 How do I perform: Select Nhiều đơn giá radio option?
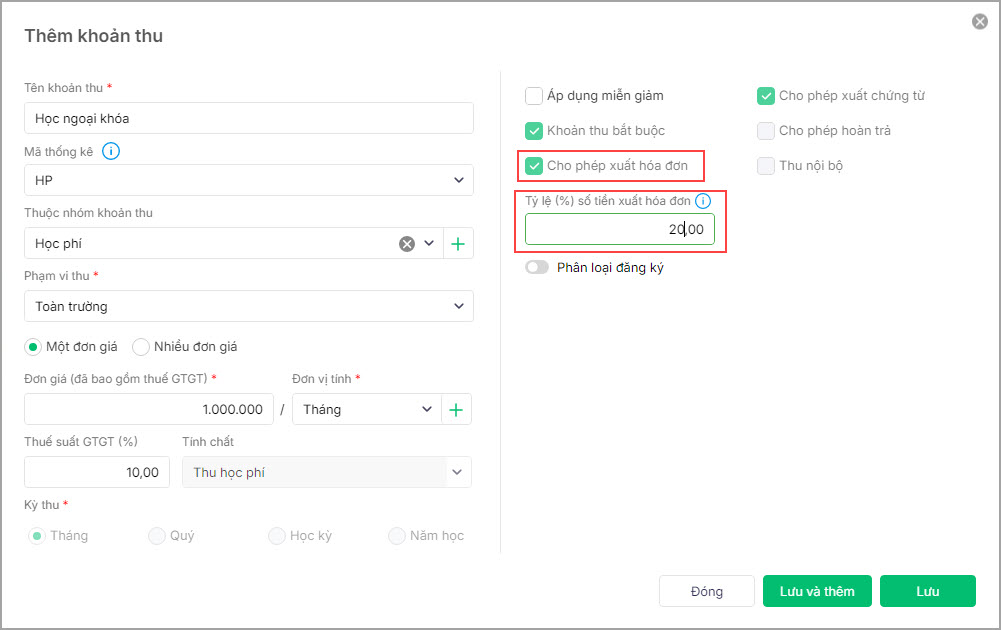141,347
